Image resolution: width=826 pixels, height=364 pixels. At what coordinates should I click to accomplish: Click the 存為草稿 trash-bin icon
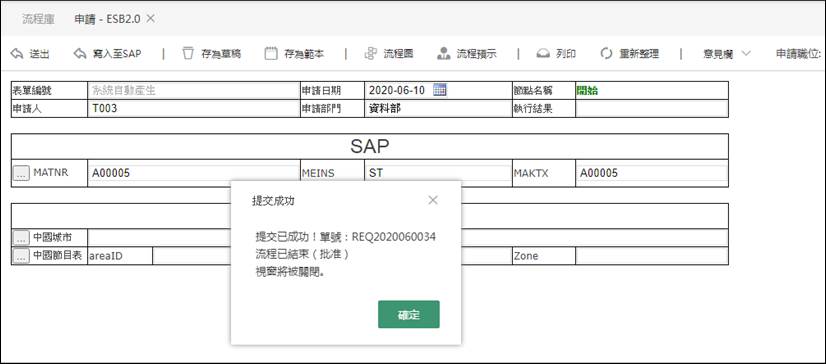[x=188, y=53]
